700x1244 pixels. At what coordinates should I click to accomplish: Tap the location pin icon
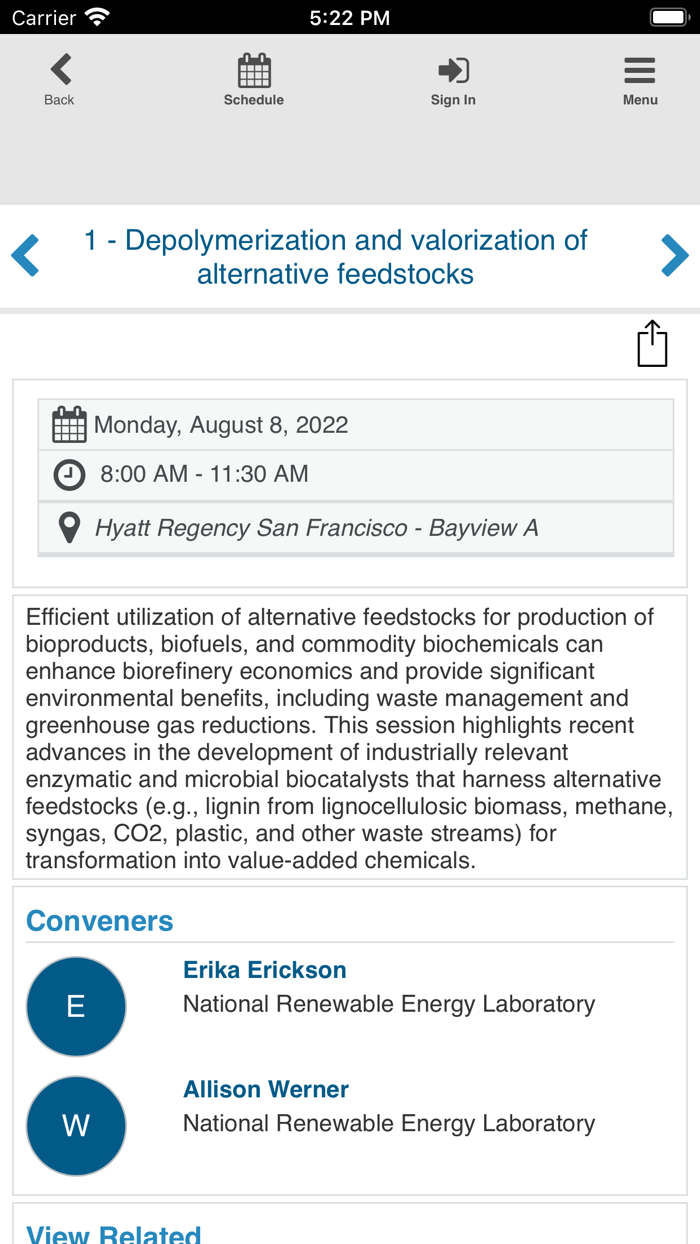69,527
